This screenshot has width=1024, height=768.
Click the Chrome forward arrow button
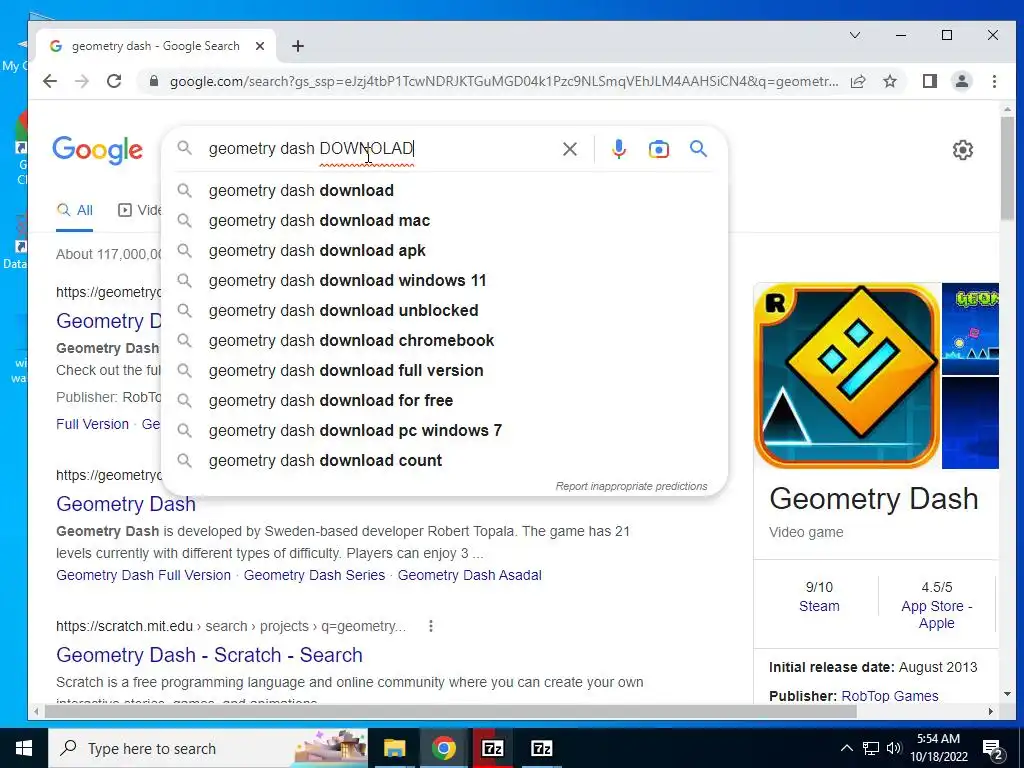tap(82, 81)
